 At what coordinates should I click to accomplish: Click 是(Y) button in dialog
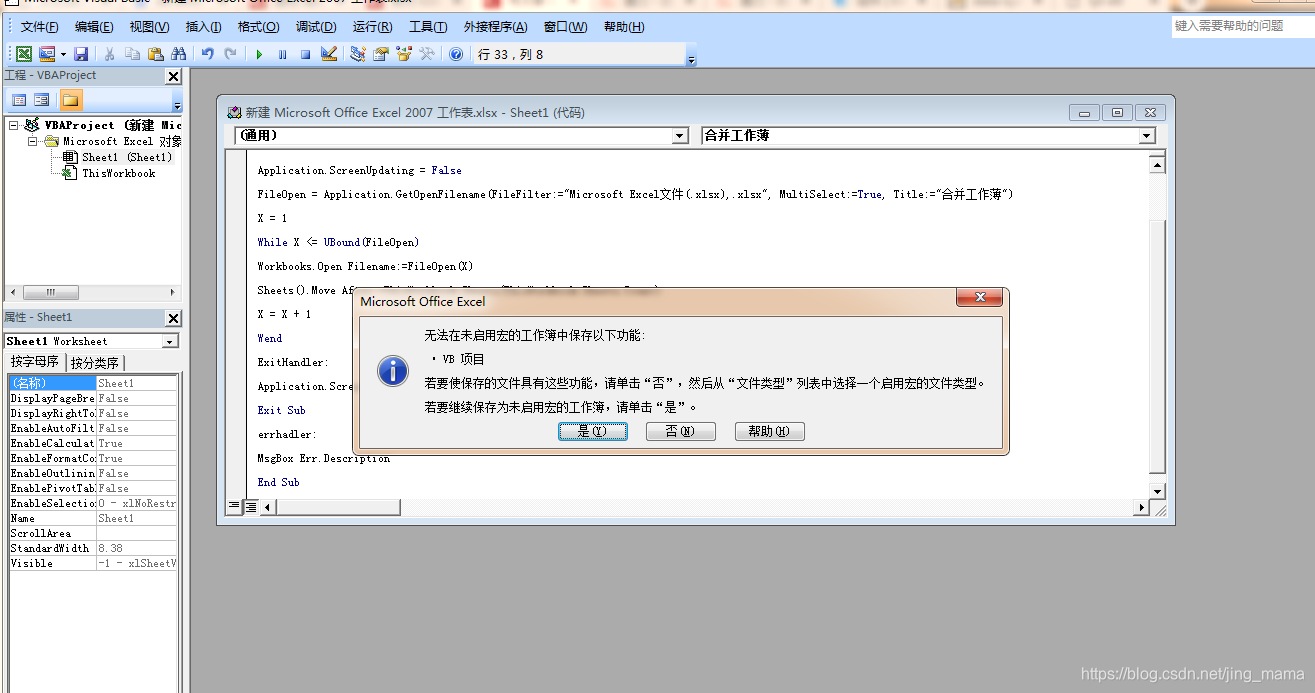point(592,431)
